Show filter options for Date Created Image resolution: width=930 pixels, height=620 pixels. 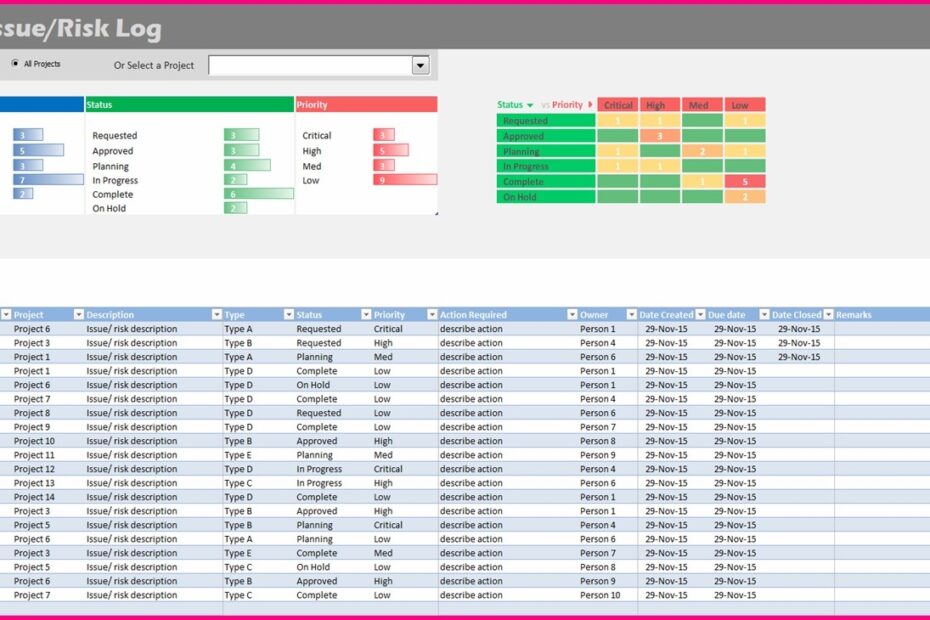pyautogui.click(x=700, y=315)
